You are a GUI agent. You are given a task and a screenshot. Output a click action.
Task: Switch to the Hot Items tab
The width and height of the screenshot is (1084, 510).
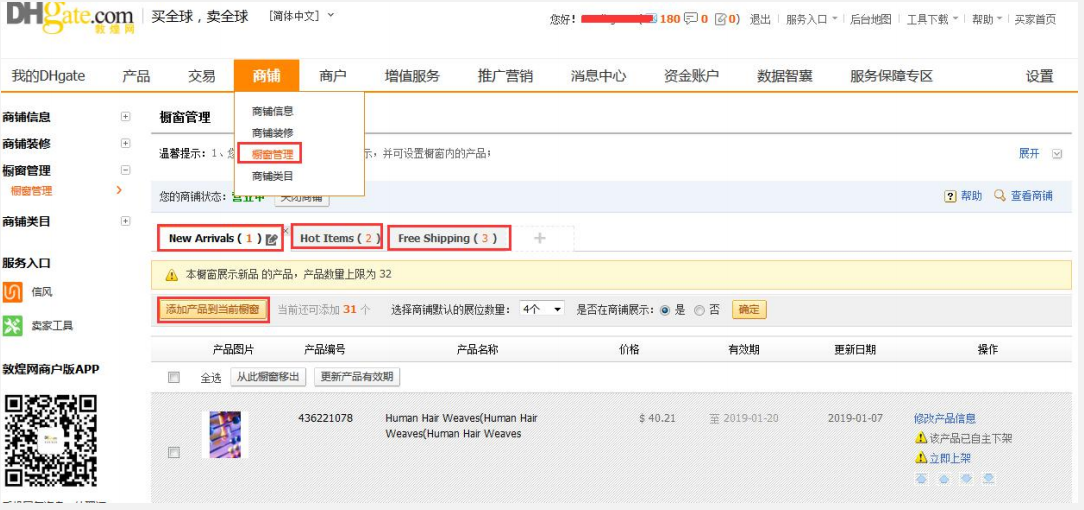(337, 238)
